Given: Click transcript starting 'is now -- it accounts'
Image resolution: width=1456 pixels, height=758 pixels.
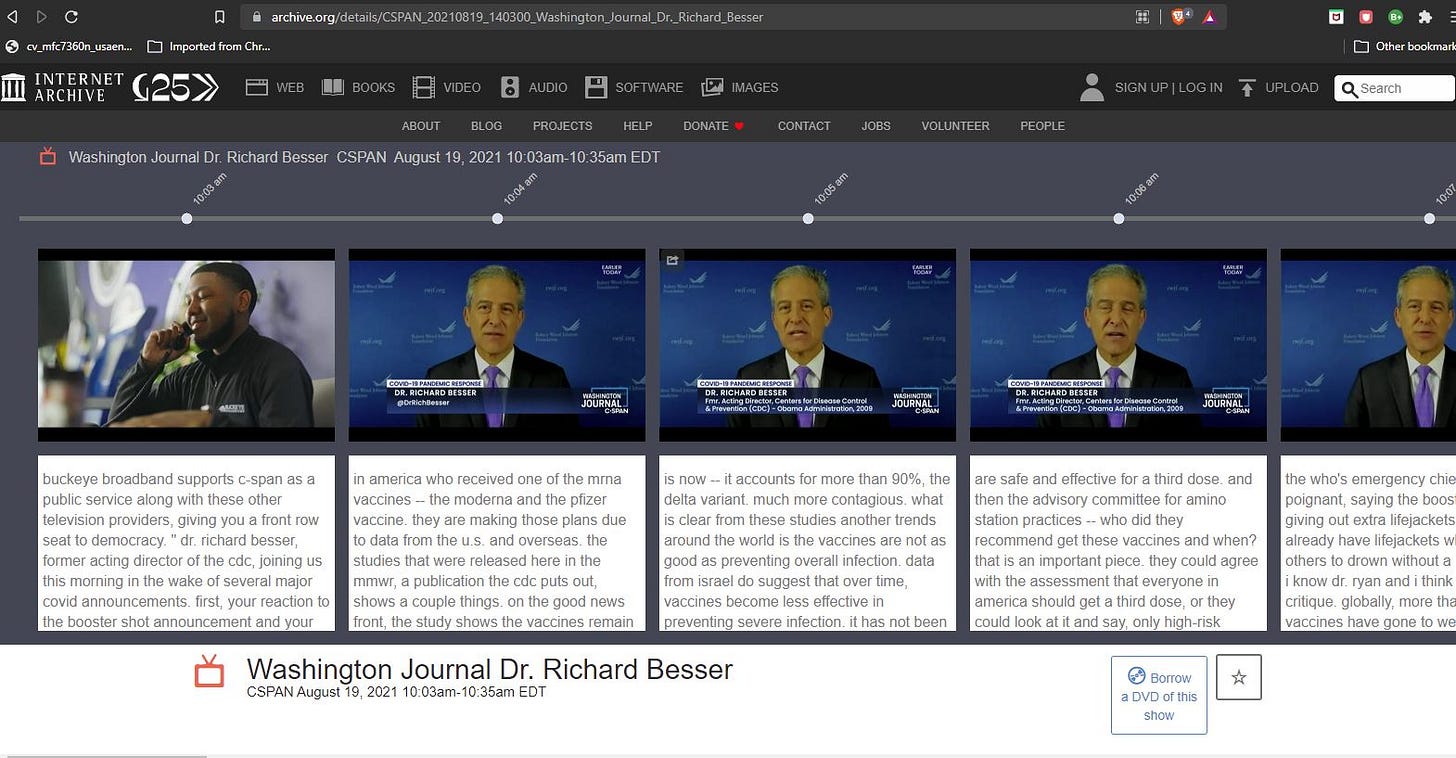Looking at the screenshot, I should (x=808, y=544).
